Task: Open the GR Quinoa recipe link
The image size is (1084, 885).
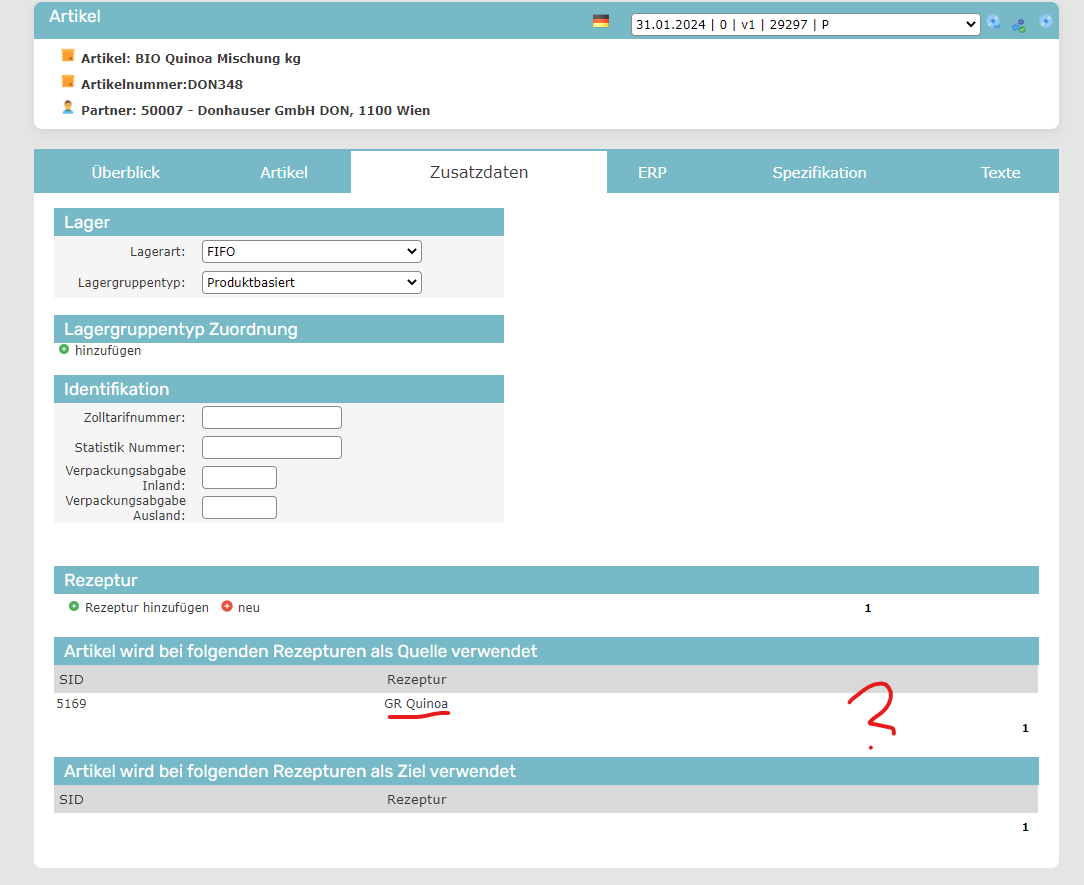Action: tap(417, 703)
